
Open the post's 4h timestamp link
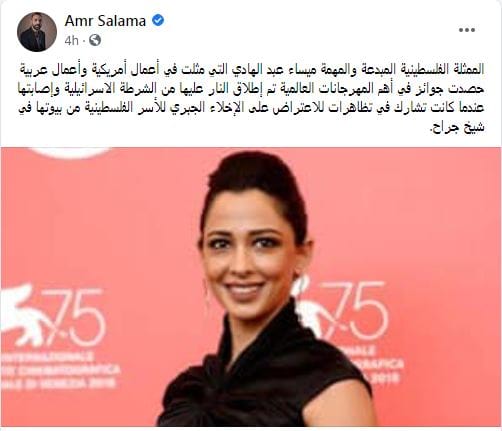click(71, 41)
